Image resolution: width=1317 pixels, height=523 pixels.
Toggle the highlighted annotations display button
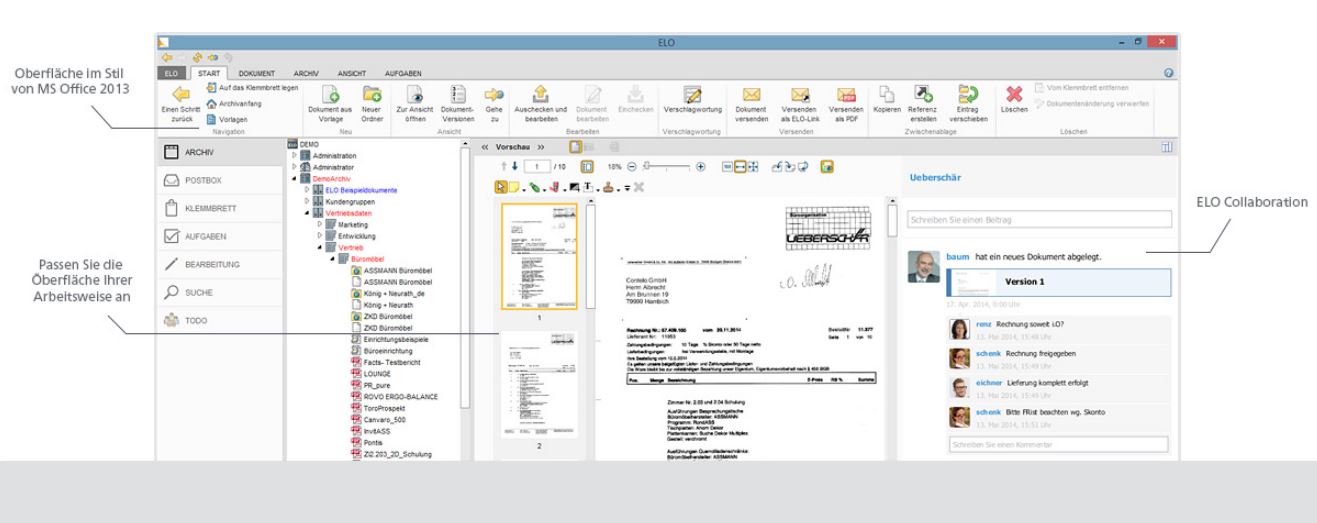826,167
